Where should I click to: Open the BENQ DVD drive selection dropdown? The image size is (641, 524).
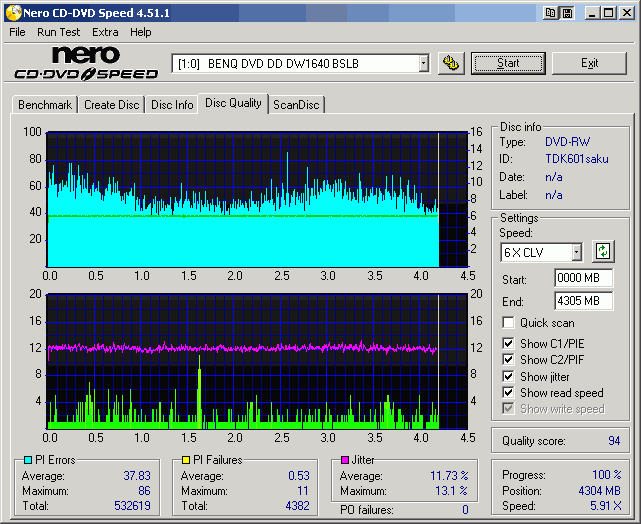[423, 63]
